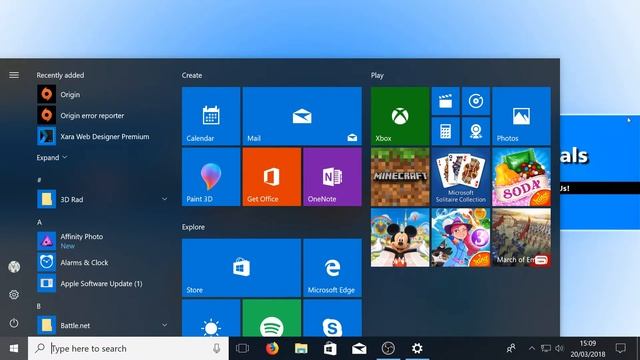Open the Weather sun tile
Image resolution: width=640 pixels, height=360 pixels.
click(x=211, y=318)
